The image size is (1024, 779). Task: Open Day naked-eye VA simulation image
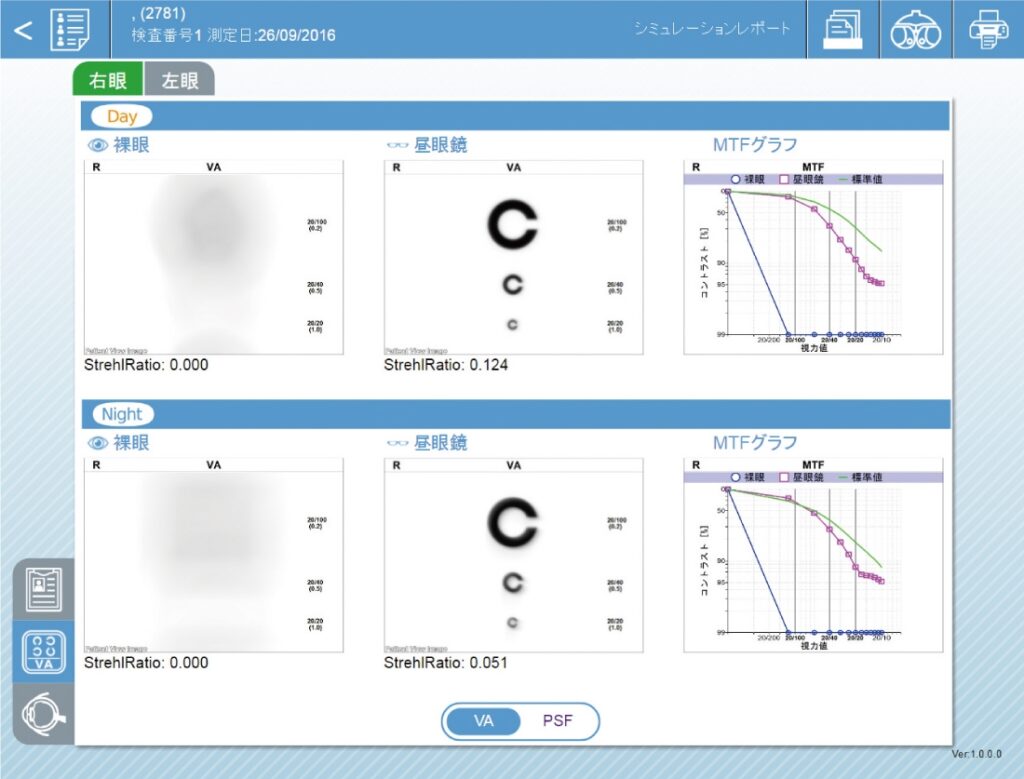coord(214,257)
